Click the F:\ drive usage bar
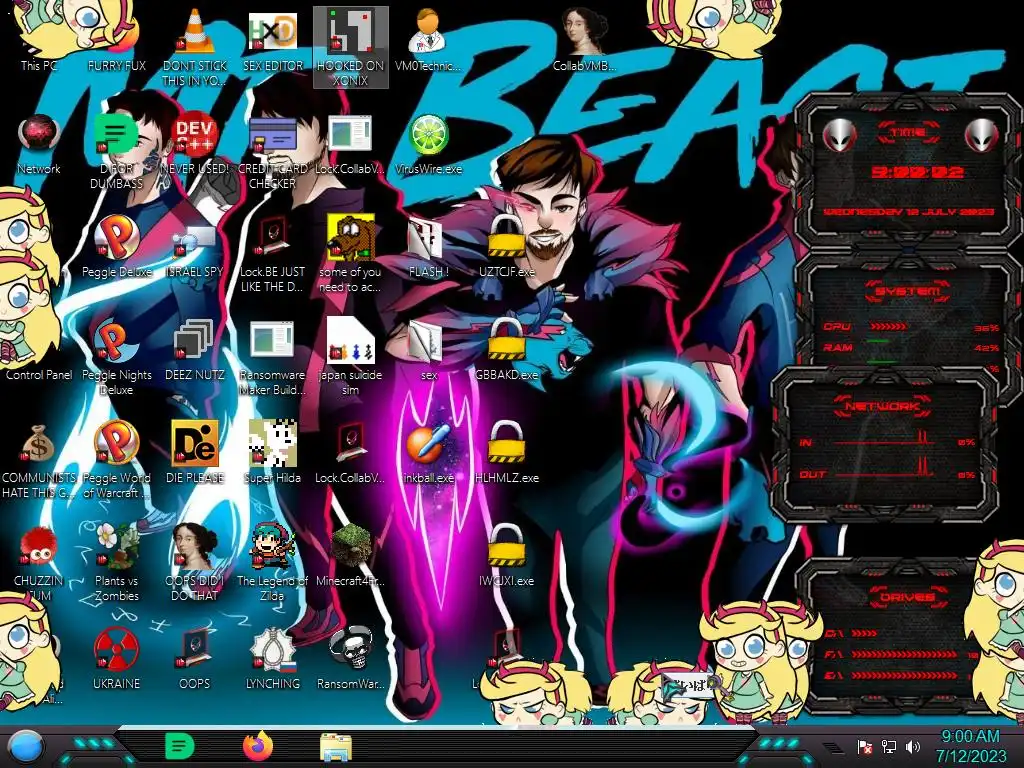Viewport: 1024px width, 768px height. [904, 654]
